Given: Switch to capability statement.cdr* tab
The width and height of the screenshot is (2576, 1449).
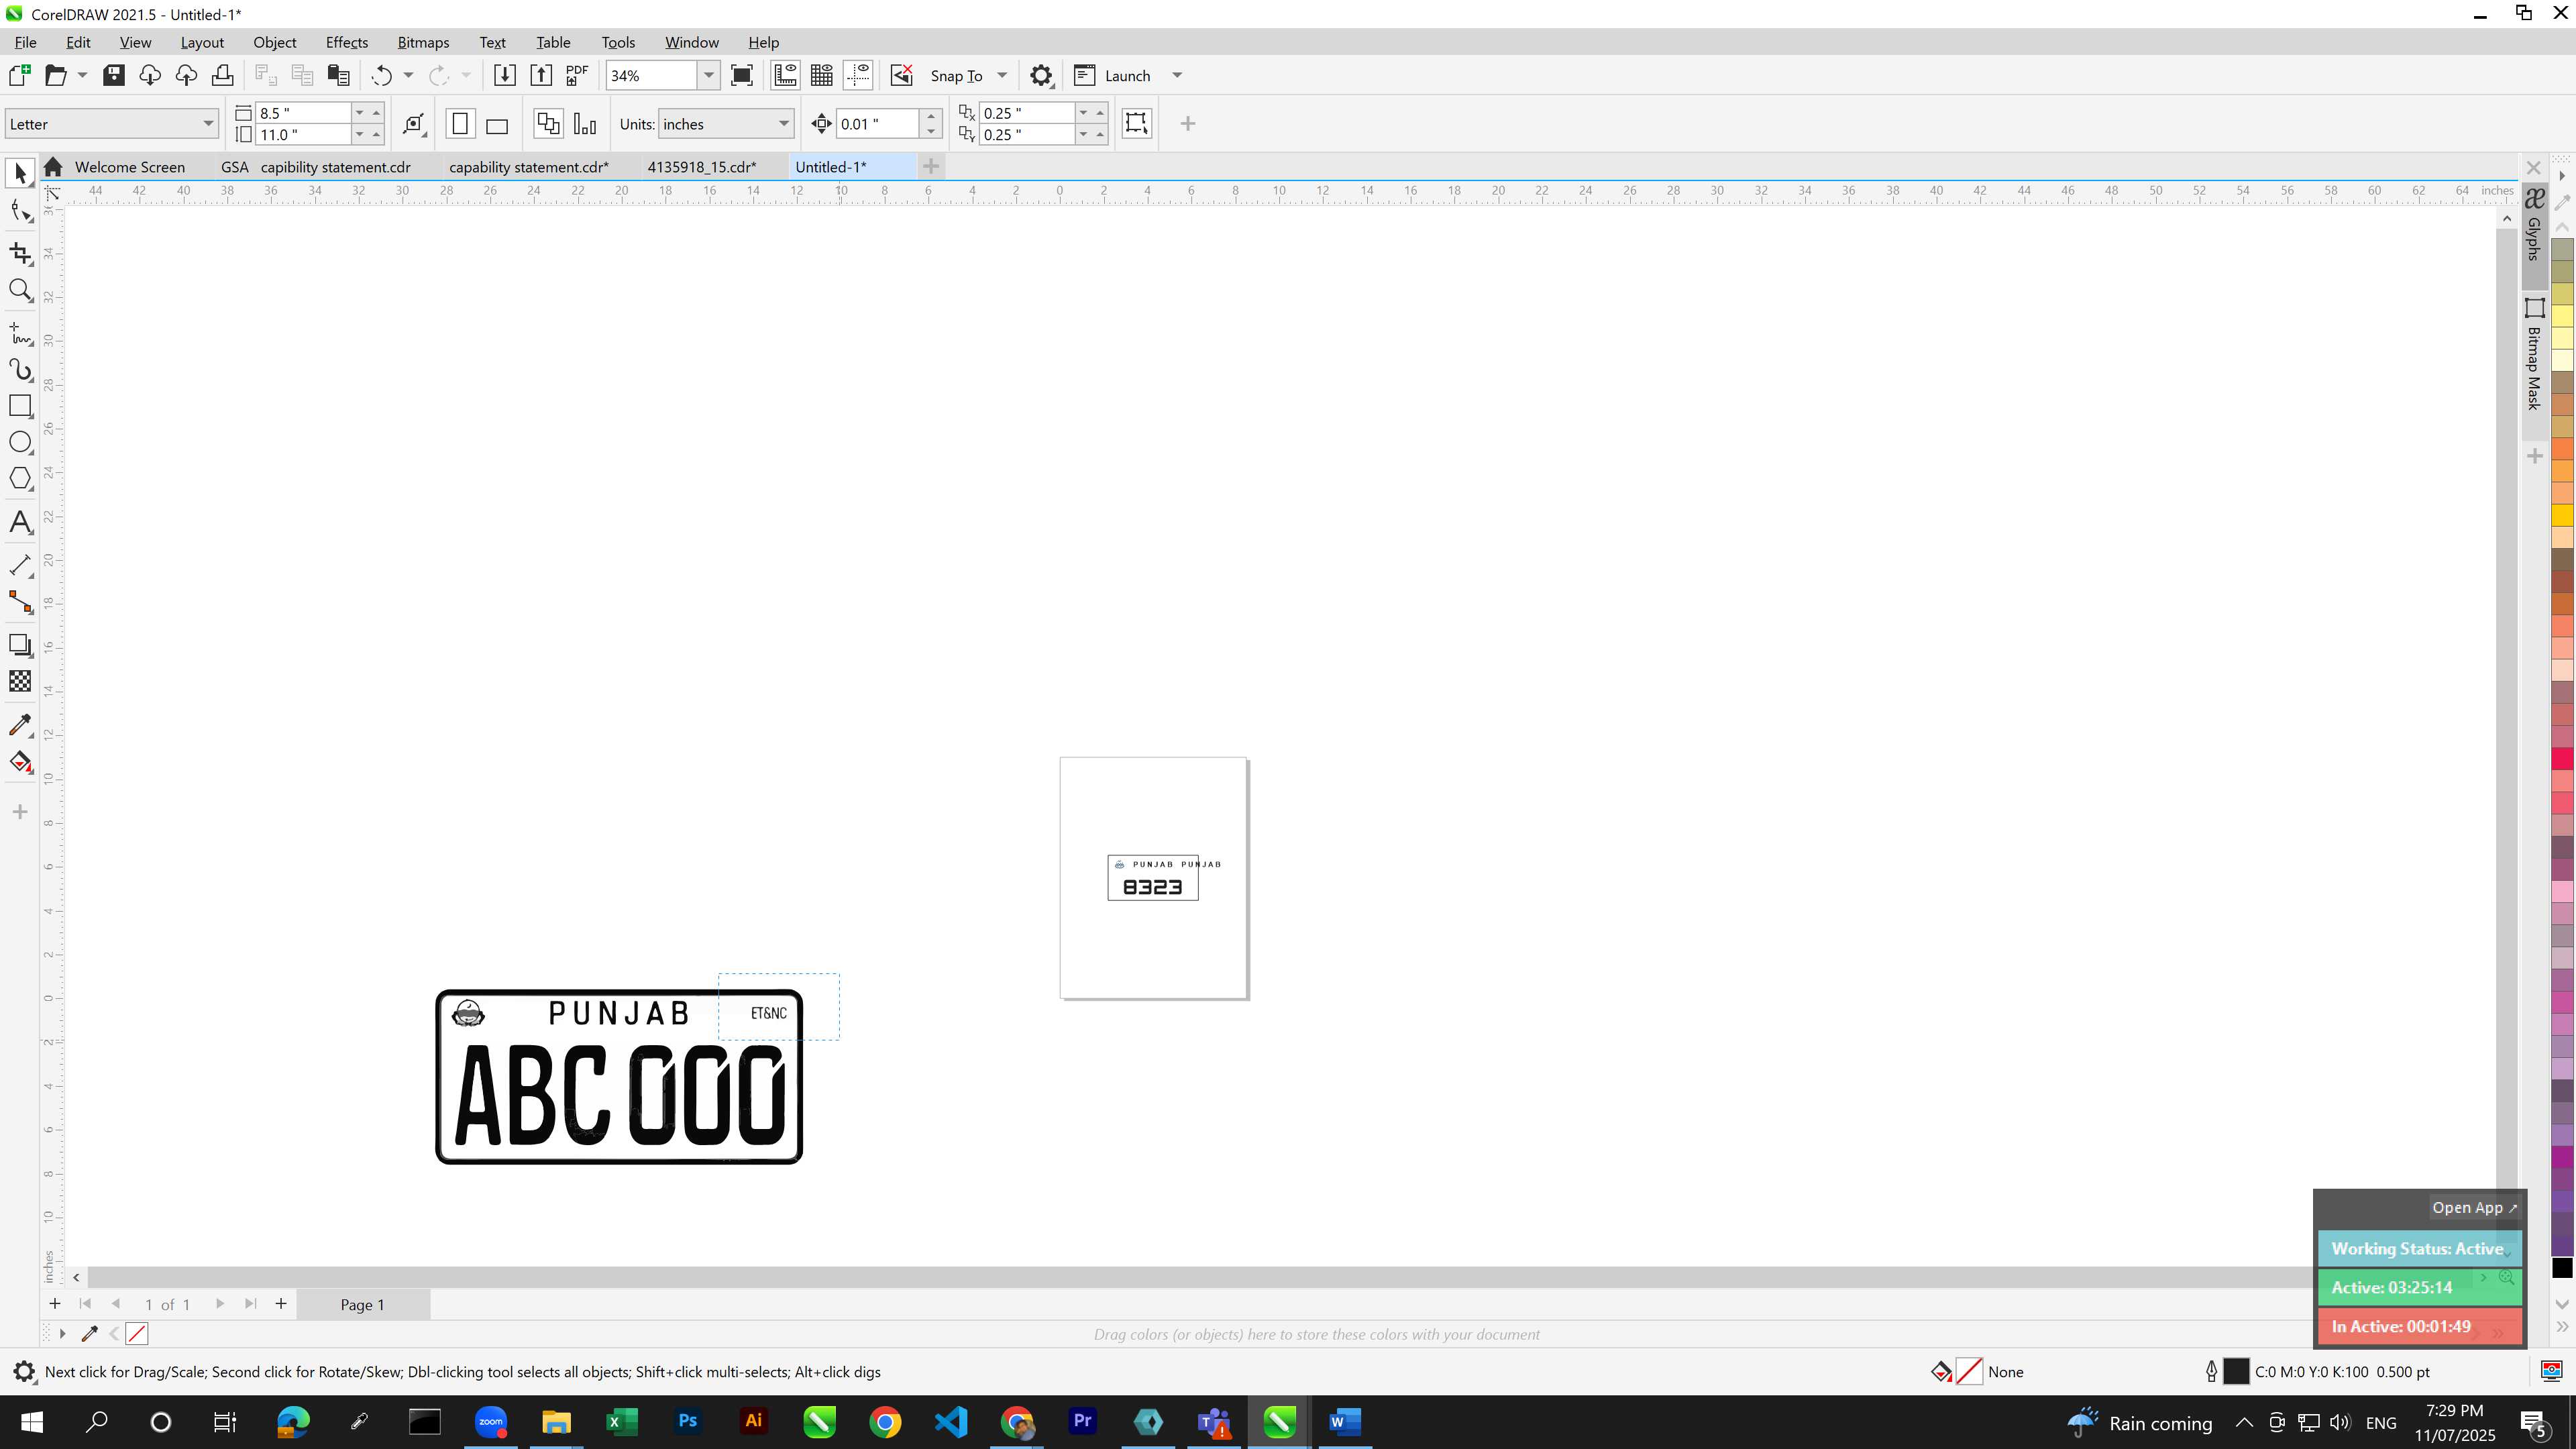Looking at the screenshot, I should 529,167.
